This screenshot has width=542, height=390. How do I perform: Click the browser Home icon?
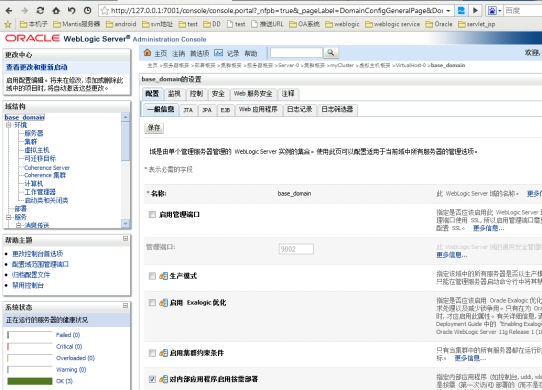coord(56,10)
